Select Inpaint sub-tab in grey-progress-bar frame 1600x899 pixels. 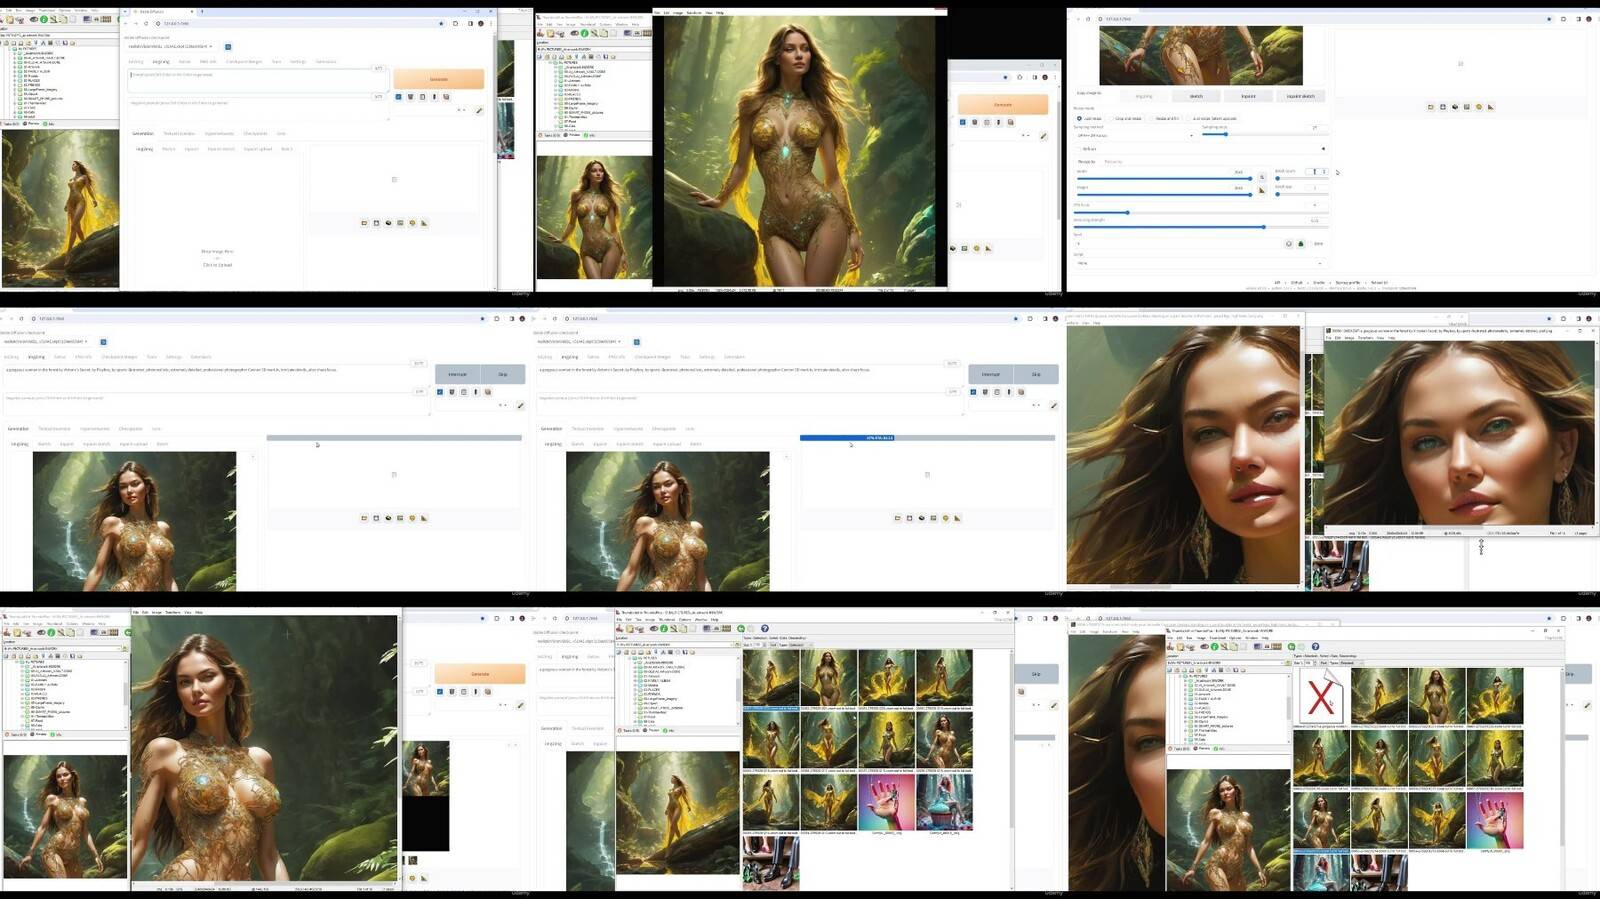click(66, 444)
